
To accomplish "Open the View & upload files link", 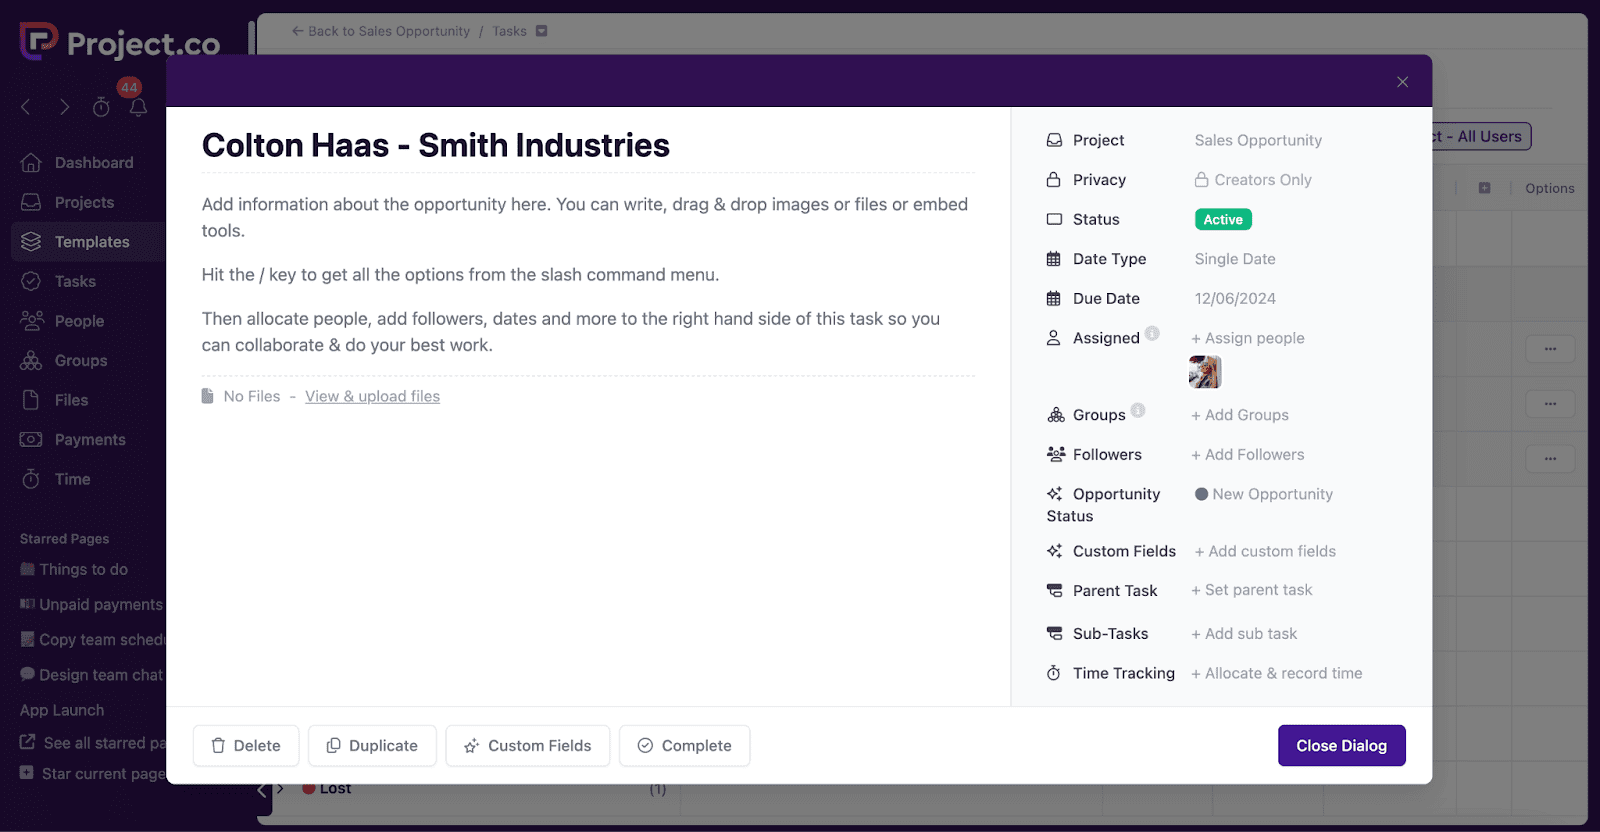I will [372, 397].
